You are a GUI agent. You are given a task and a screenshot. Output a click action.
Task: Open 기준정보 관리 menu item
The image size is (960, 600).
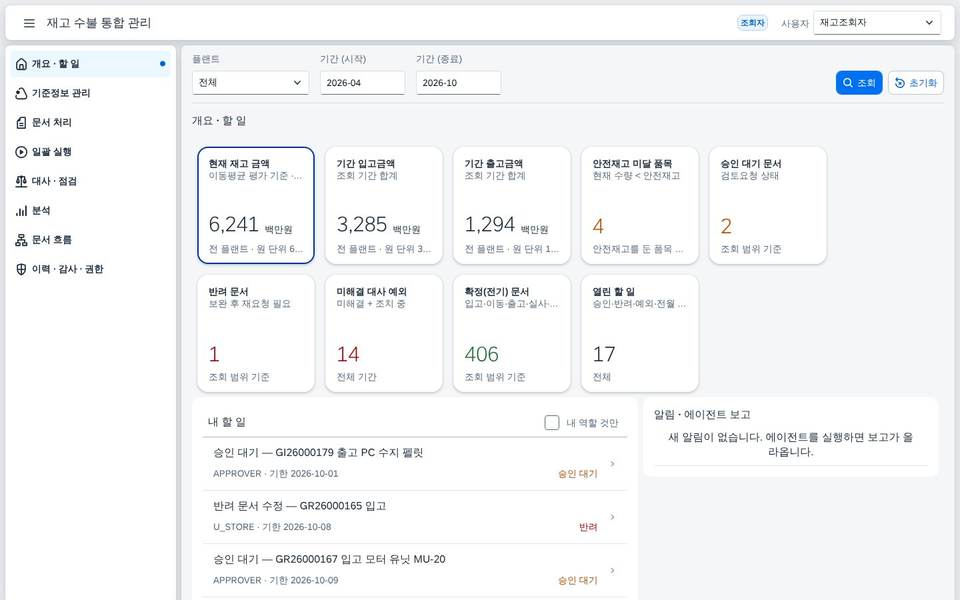tap(91, 93)
